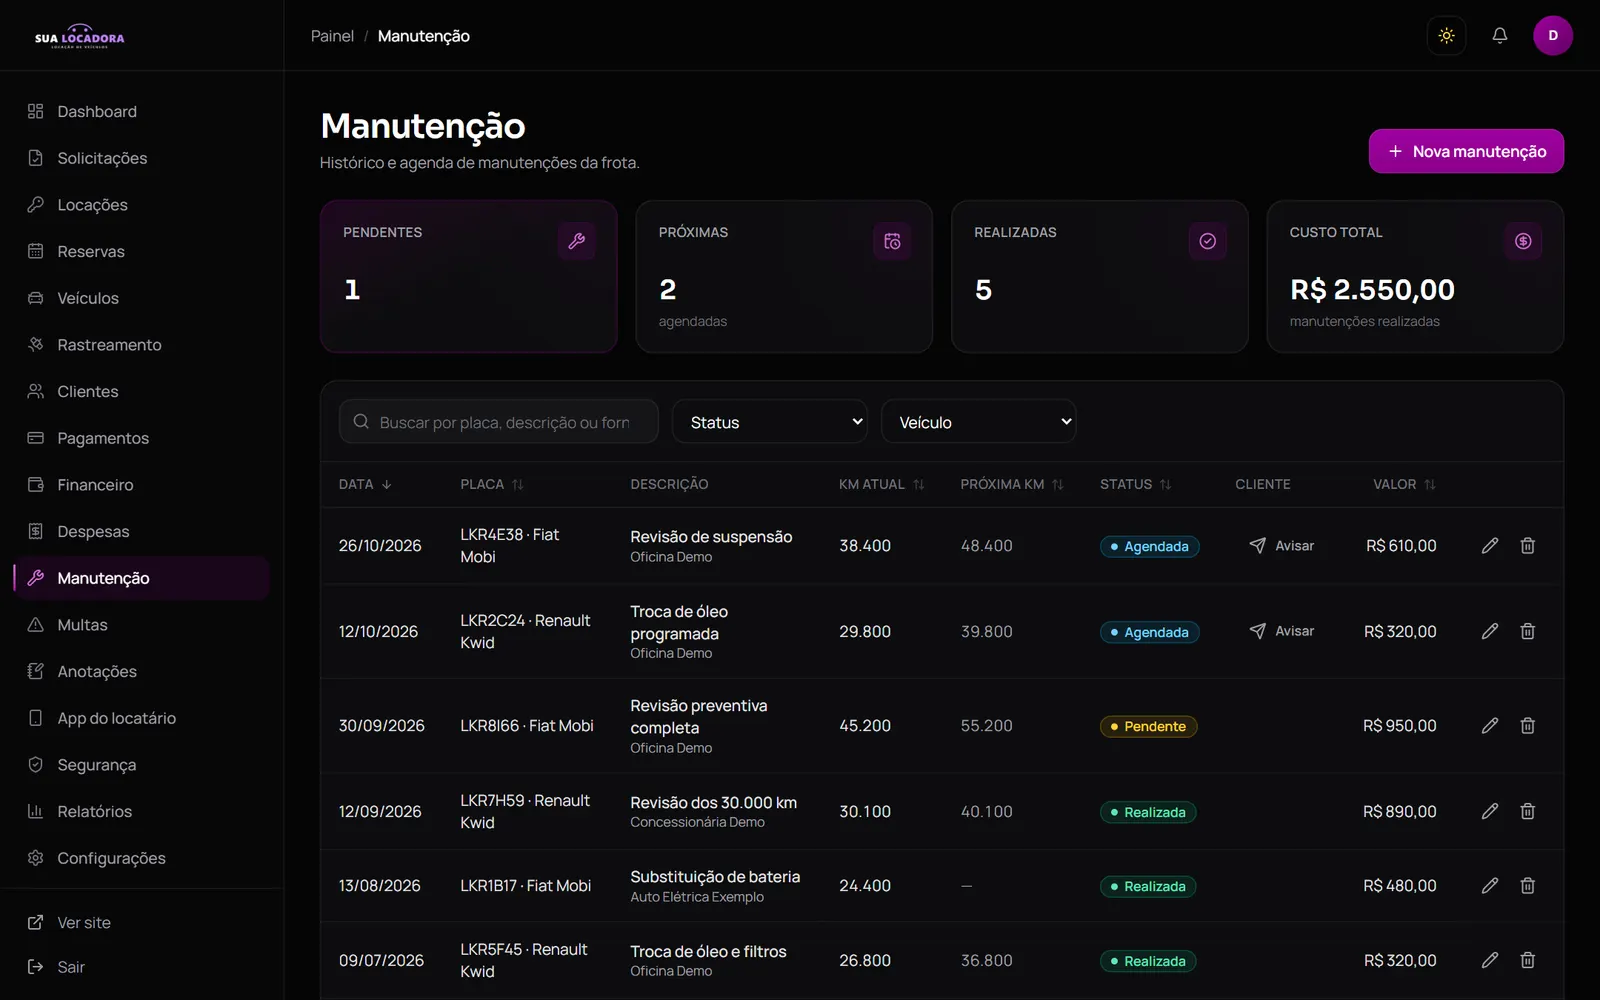
Task: Delete the Troca de óleo e filtros row
Action: coord(1527,960)
